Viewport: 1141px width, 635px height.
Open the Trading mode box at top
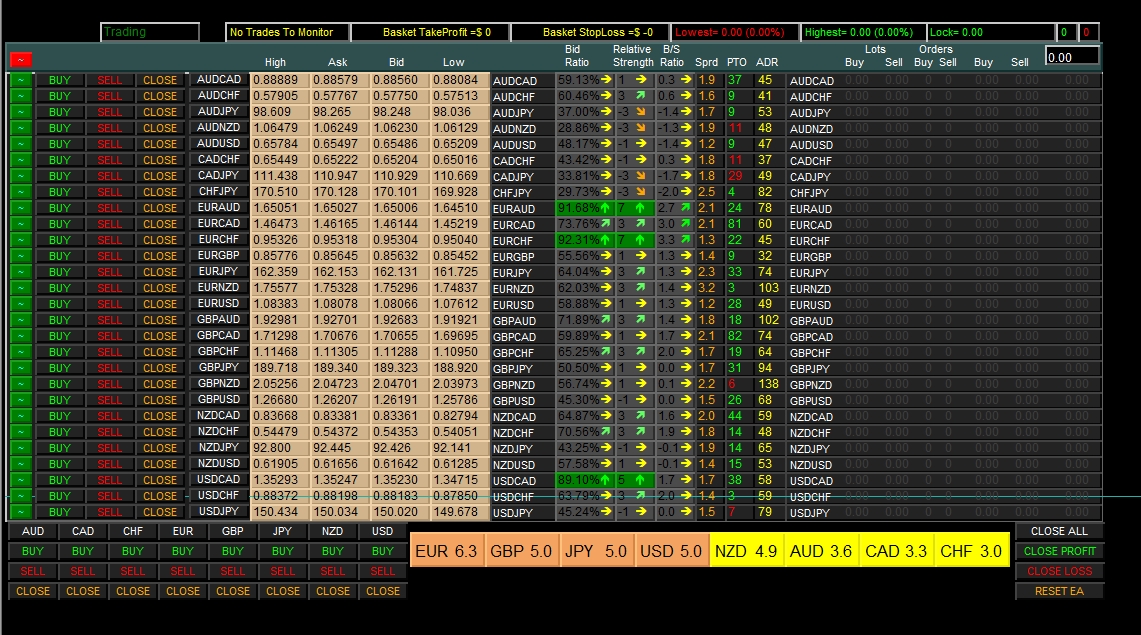150,32
